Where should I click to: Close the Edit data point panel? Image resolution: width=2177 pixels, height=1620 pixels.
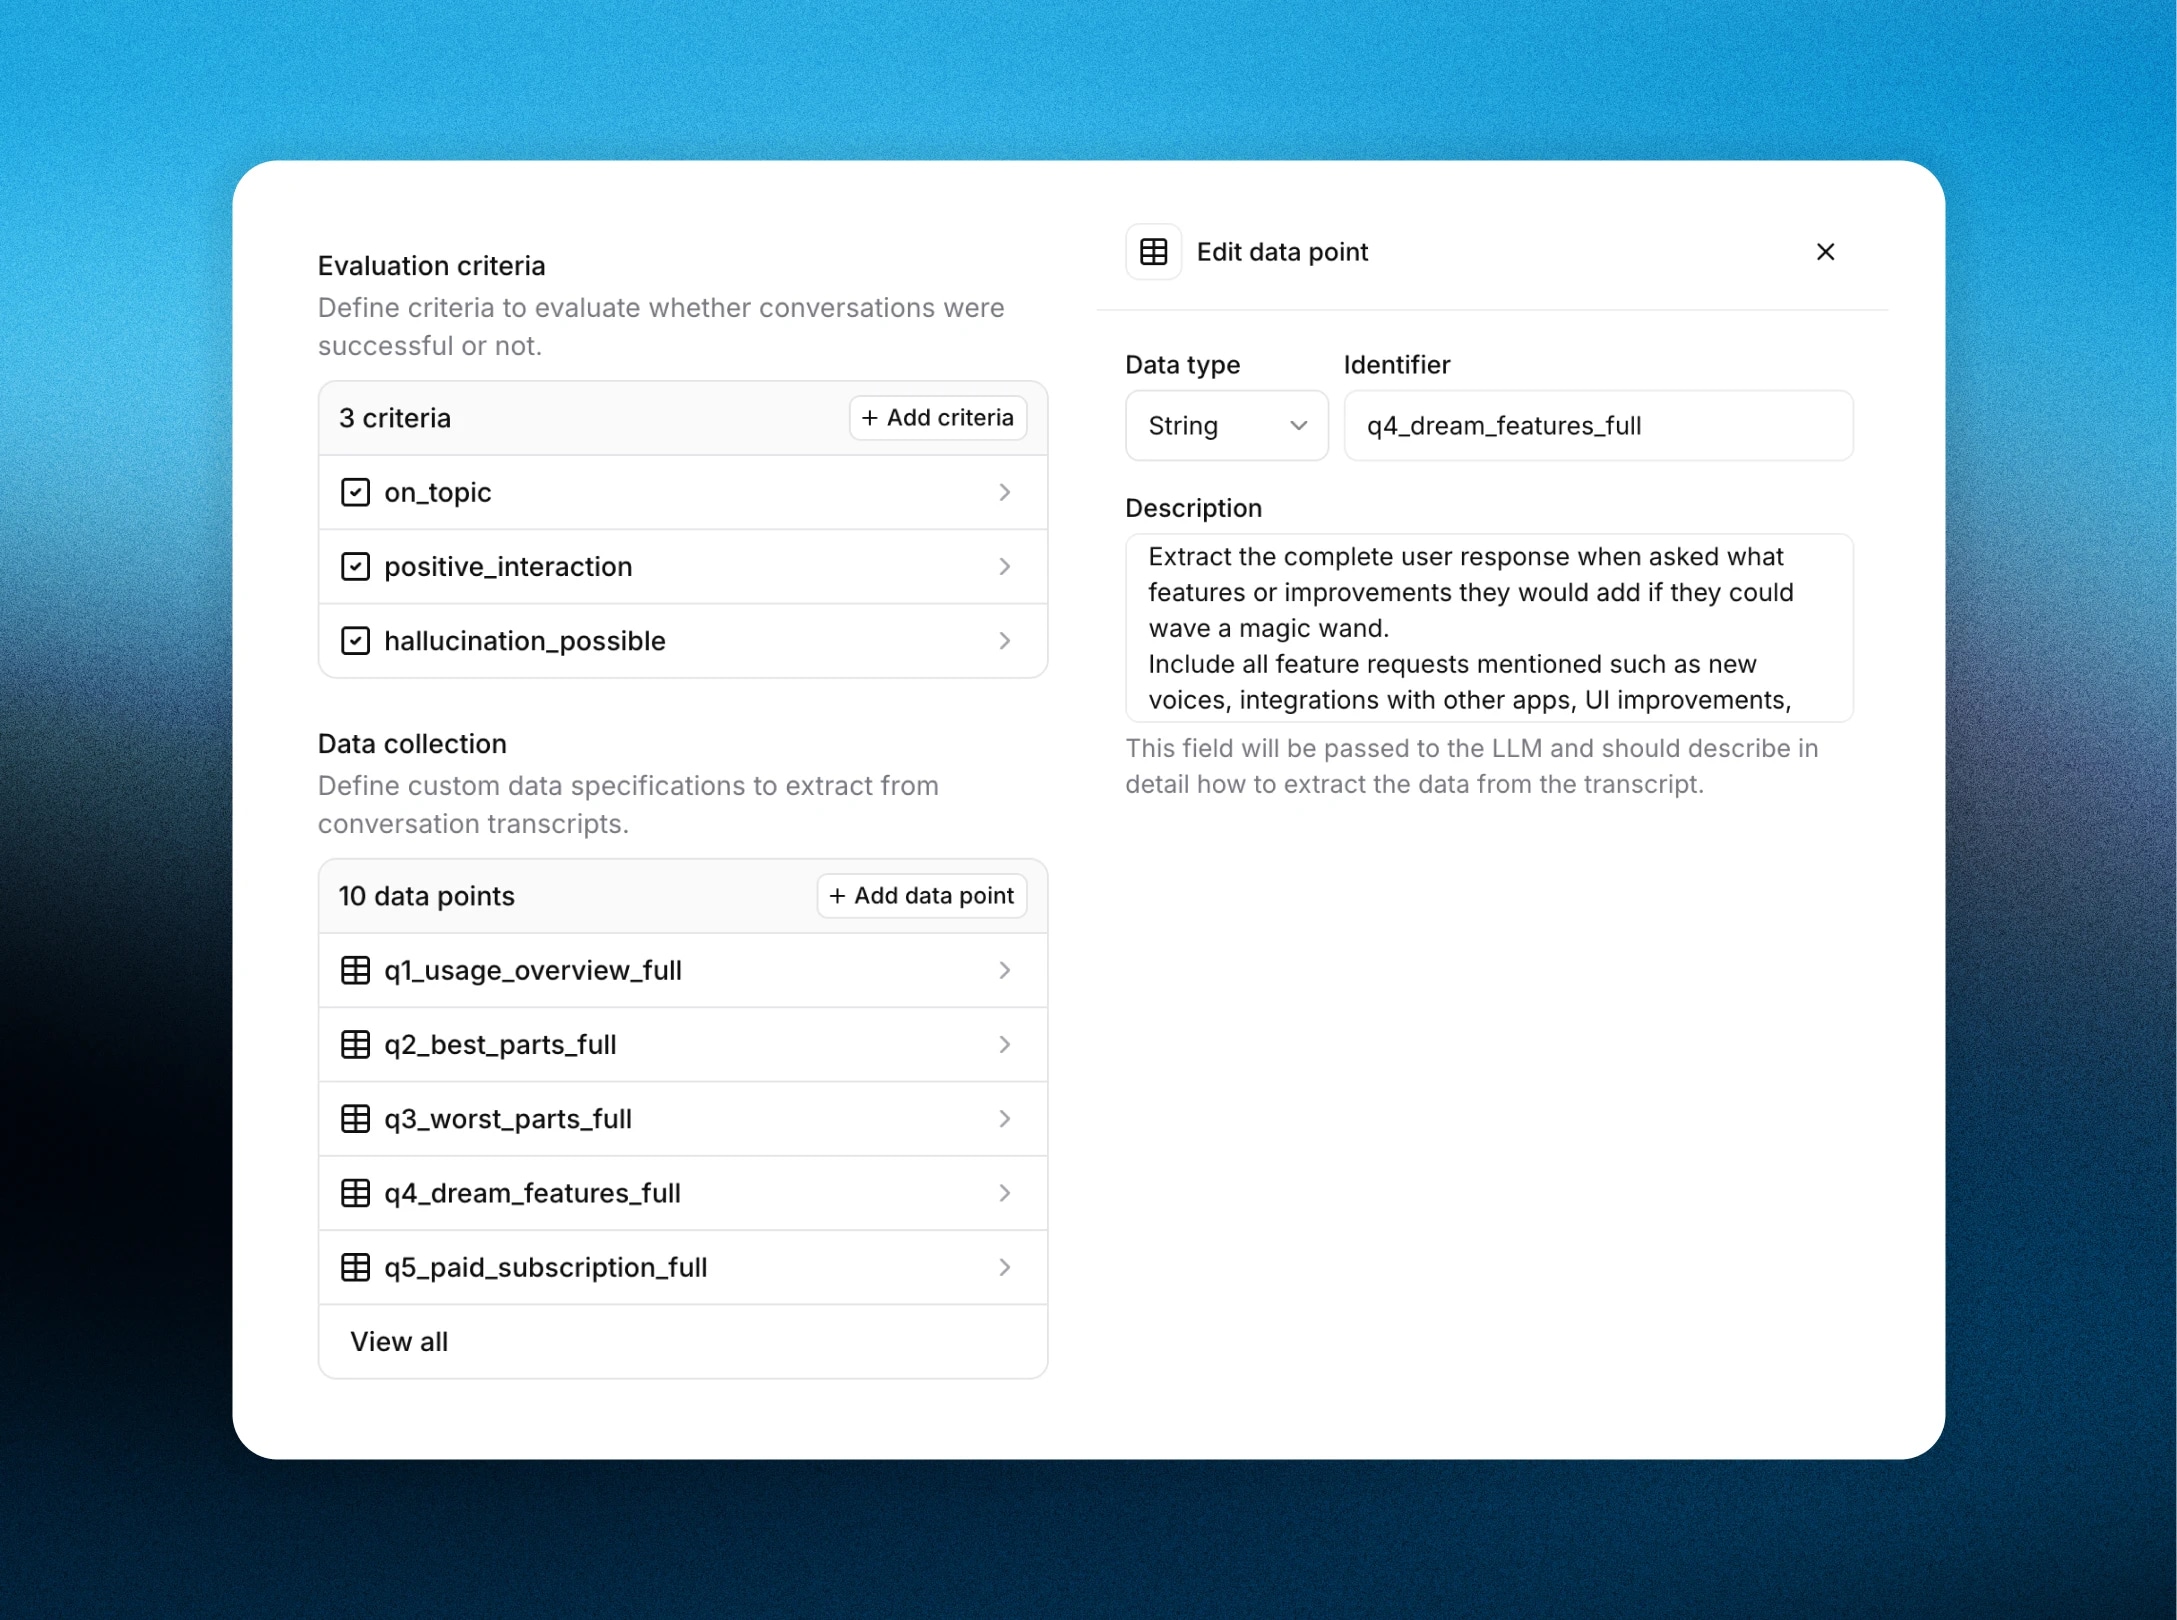tap(1826, 251)
